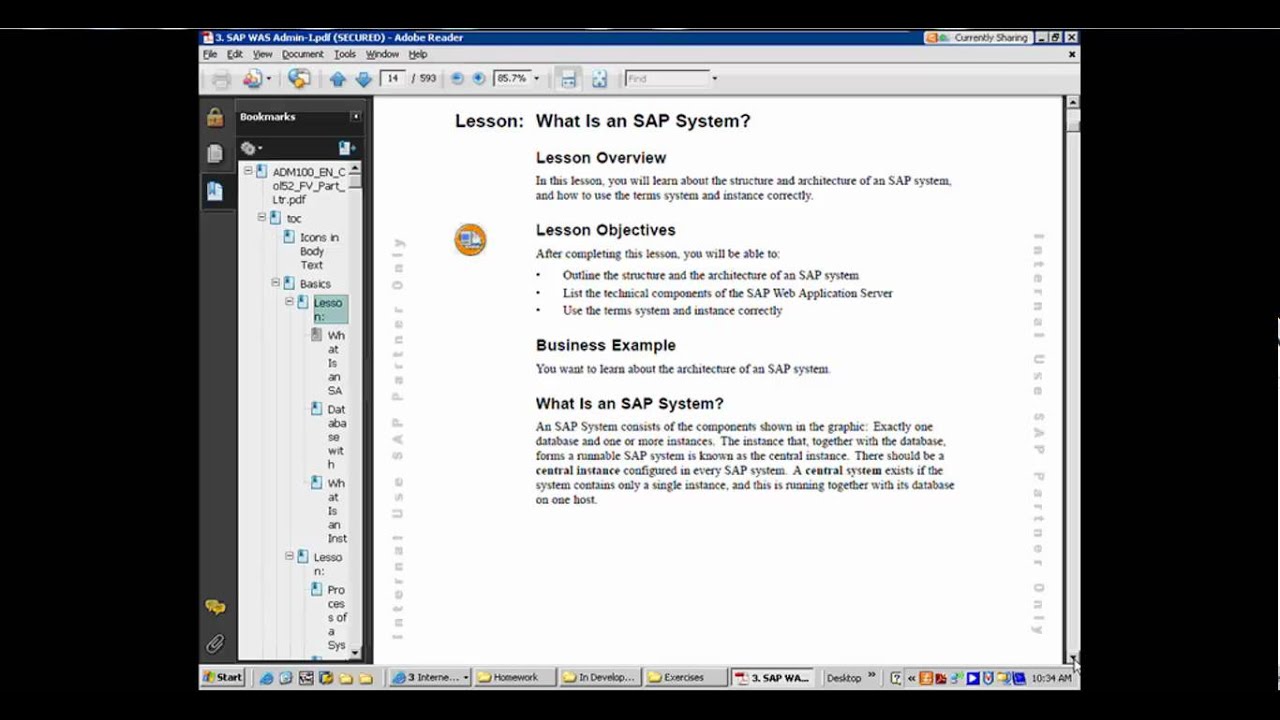1280x720 pixels.
Task: Select 'What Is an SA' bookmark
Action: point(336,363)
